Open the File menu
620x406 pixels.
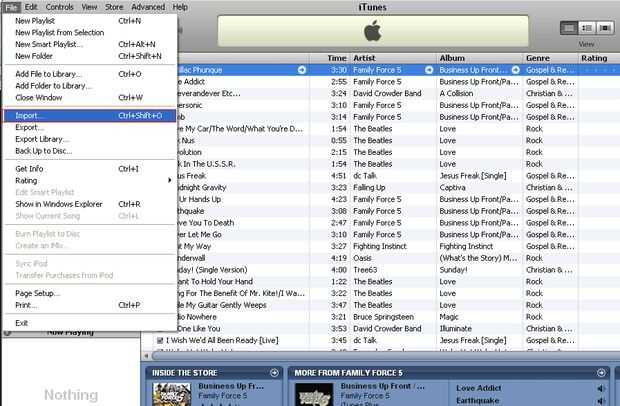[11, 7]
